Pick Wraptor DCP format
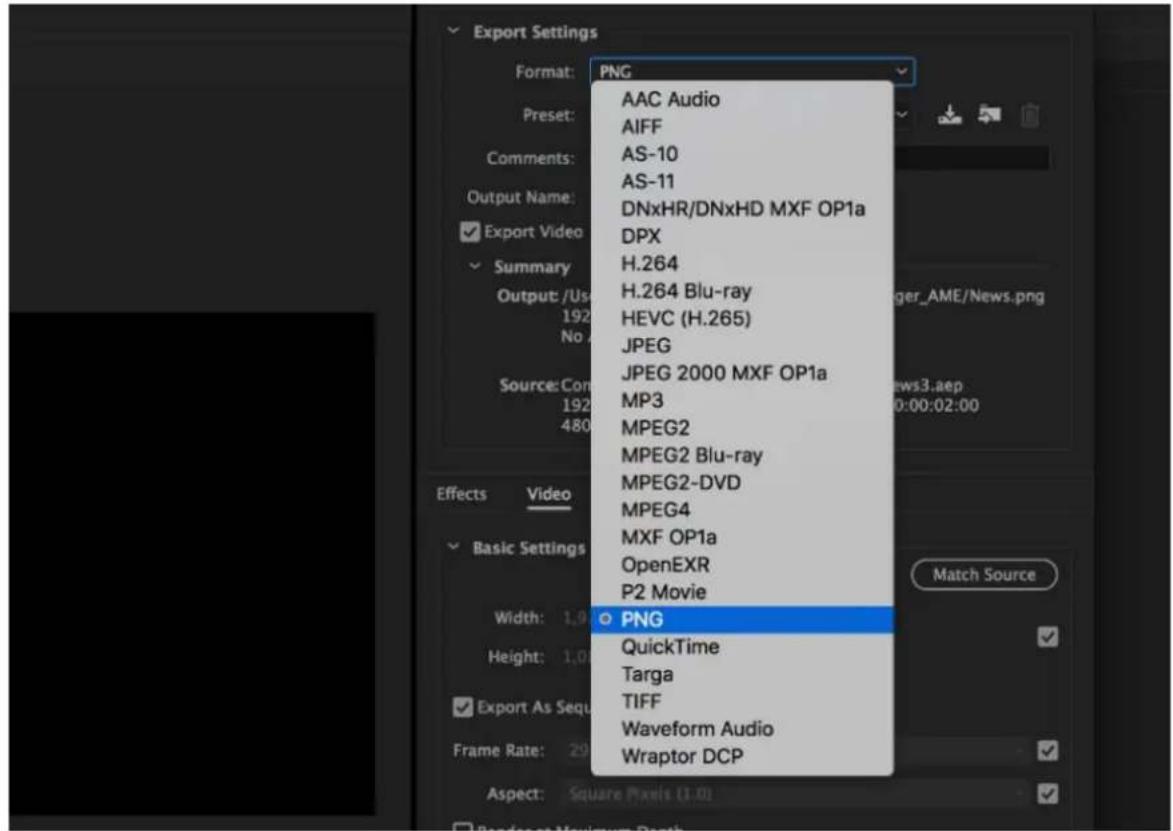This screenshot has height=831, width=1173. point(742,756)
